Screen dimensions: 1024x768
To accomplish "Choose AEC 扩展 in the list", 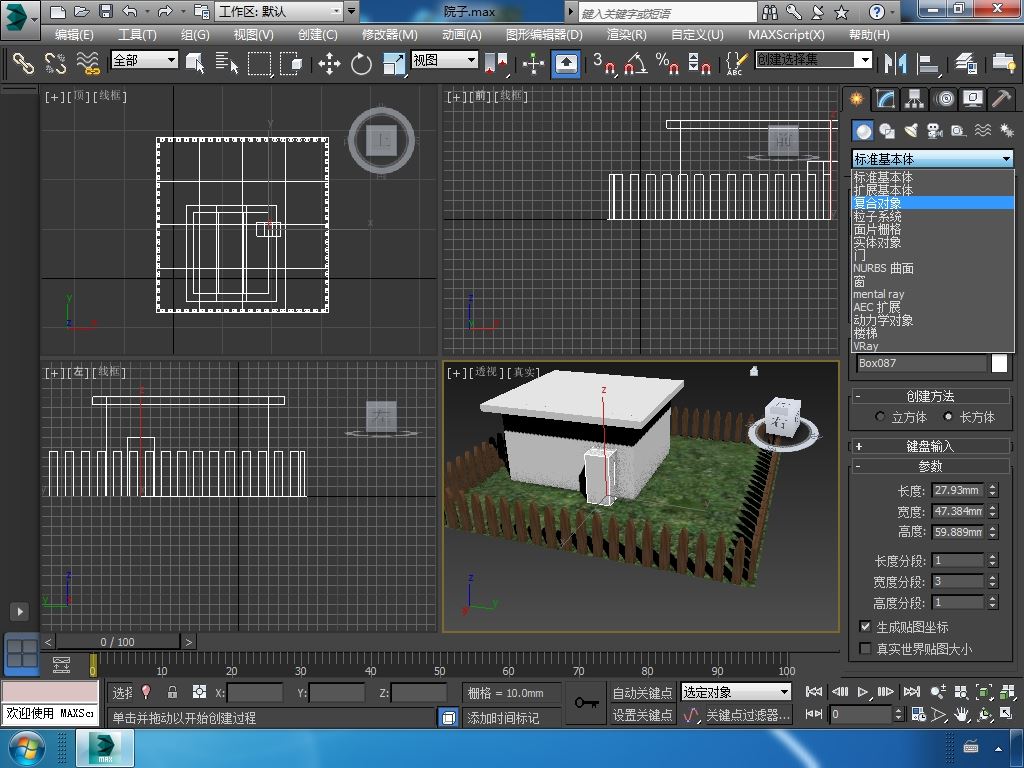I will point(933,307).
